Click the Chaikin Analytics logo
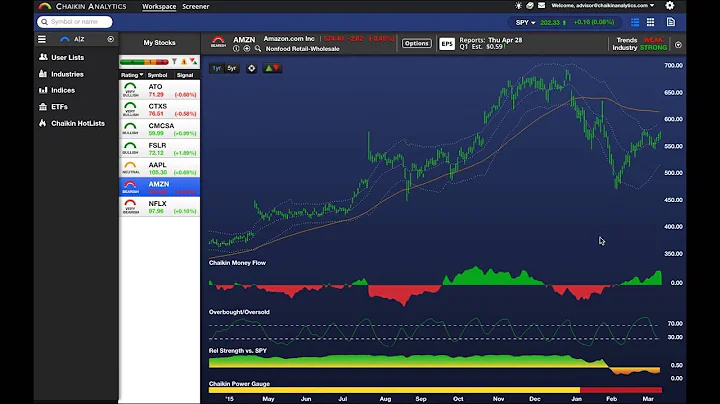 click(82, 6)
